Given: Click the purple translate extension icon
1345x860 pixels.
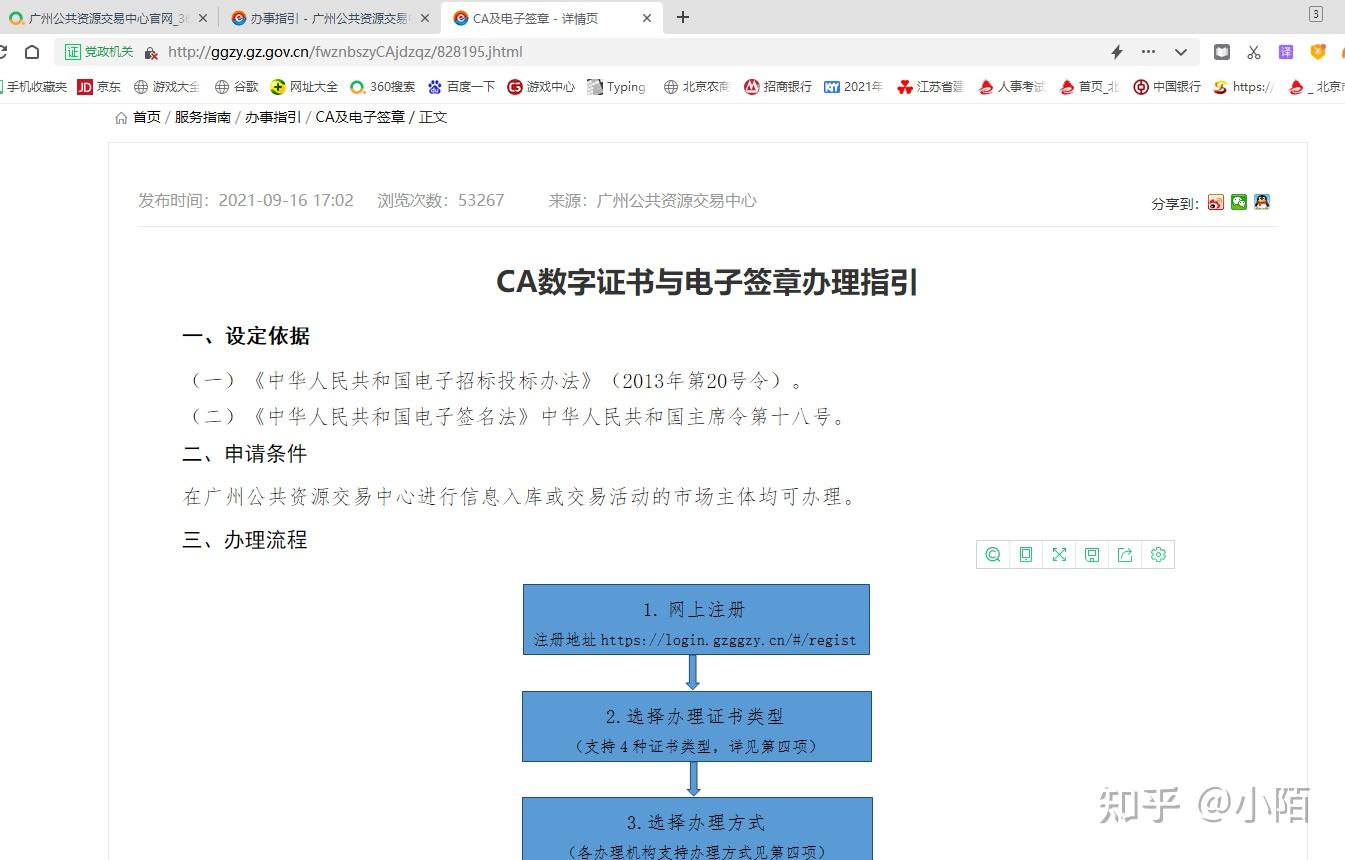Looking at the screenshot, I should [x=1286, y=52].
